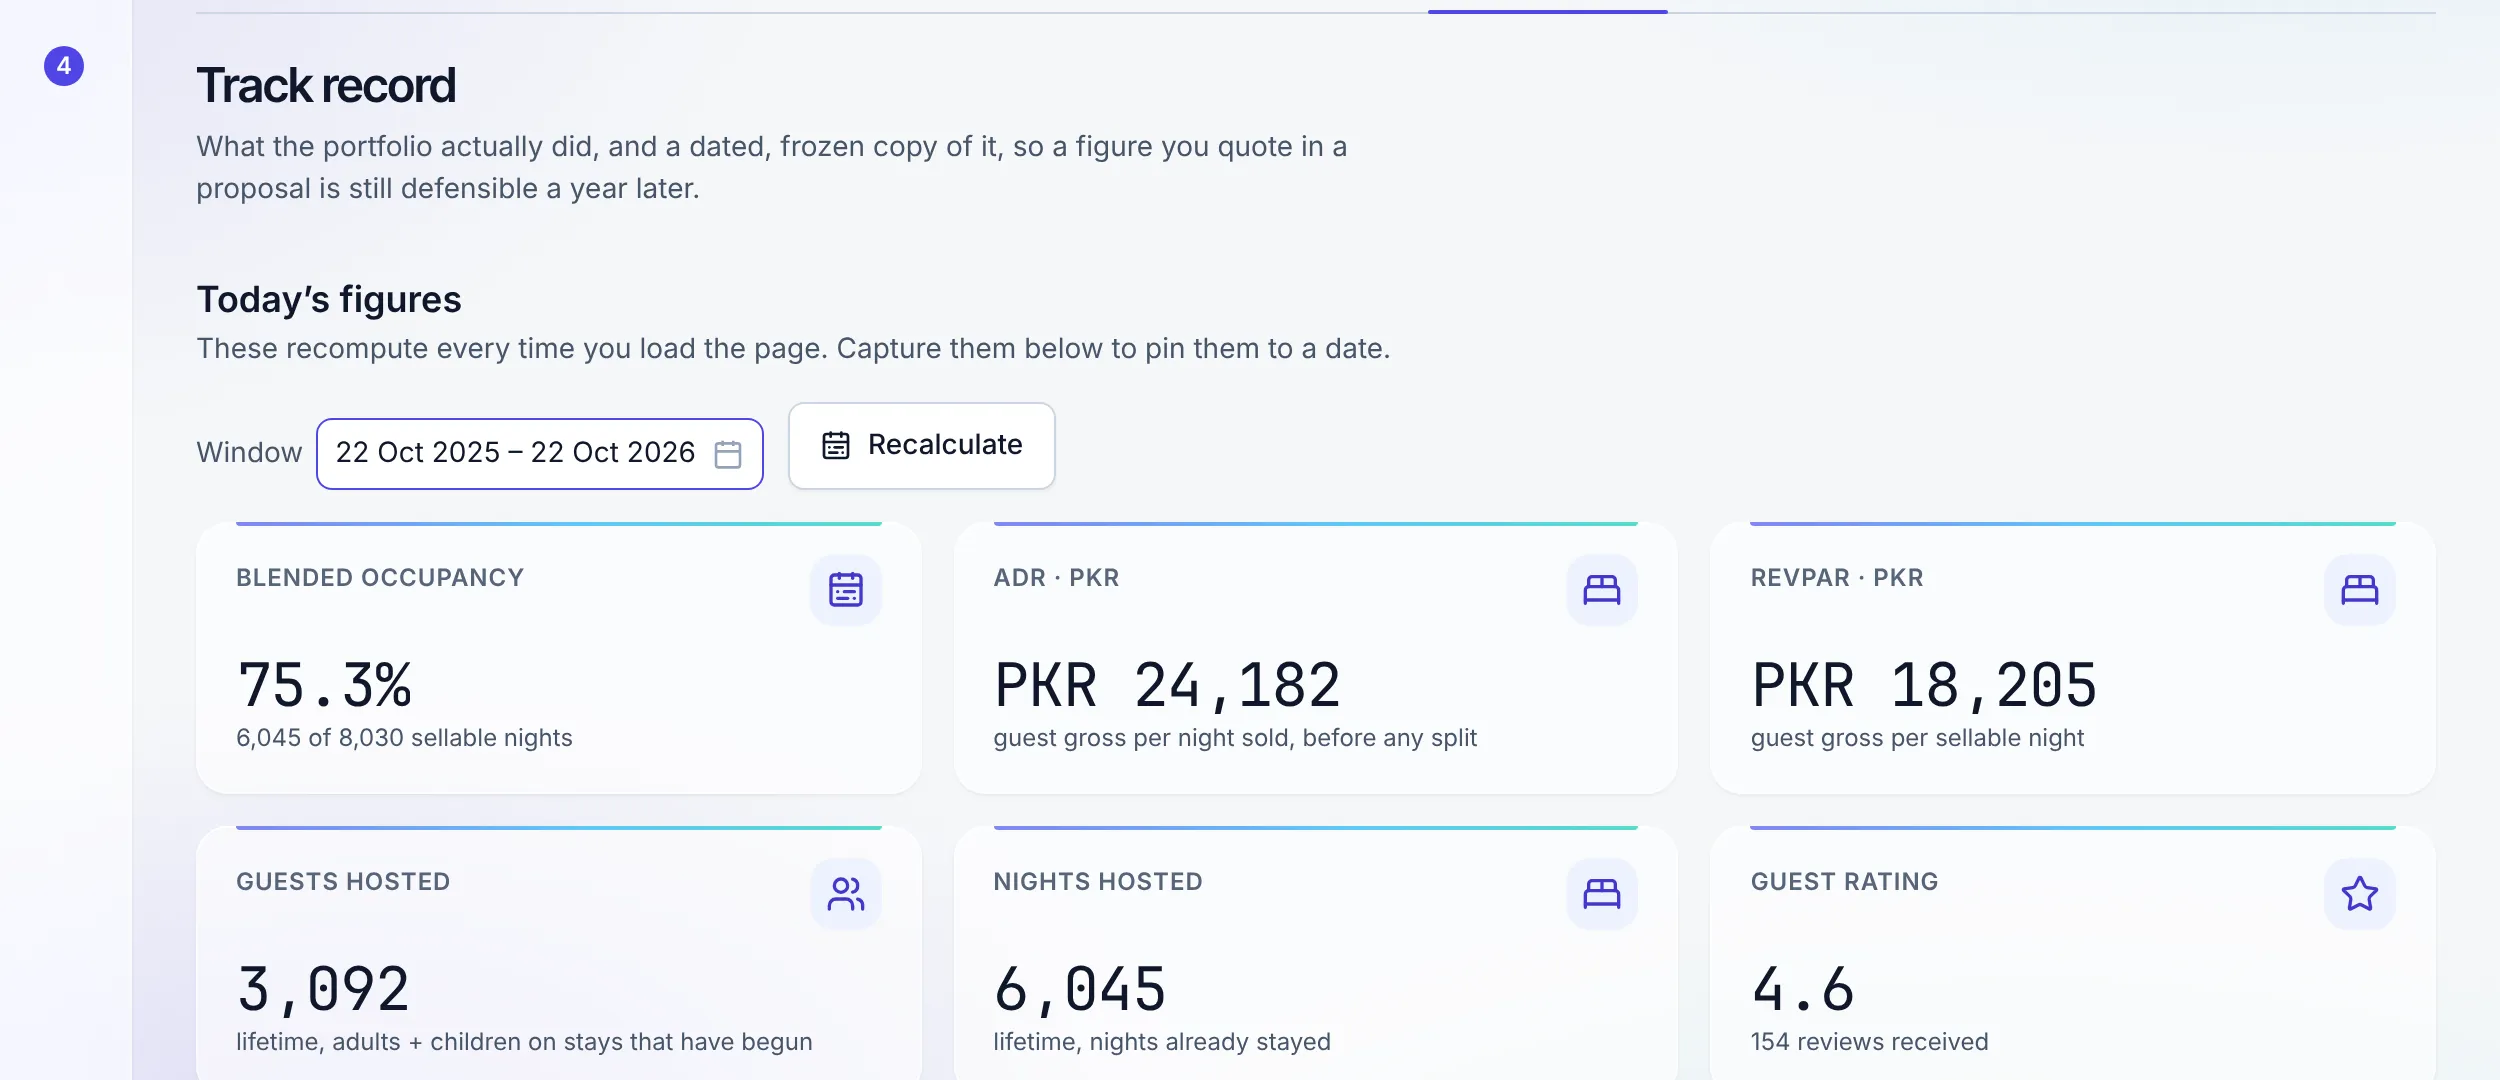Viewport: 2500px width, 1080px height.
Task: Click the 'Track record' heading
Action: tap(326, 85)
